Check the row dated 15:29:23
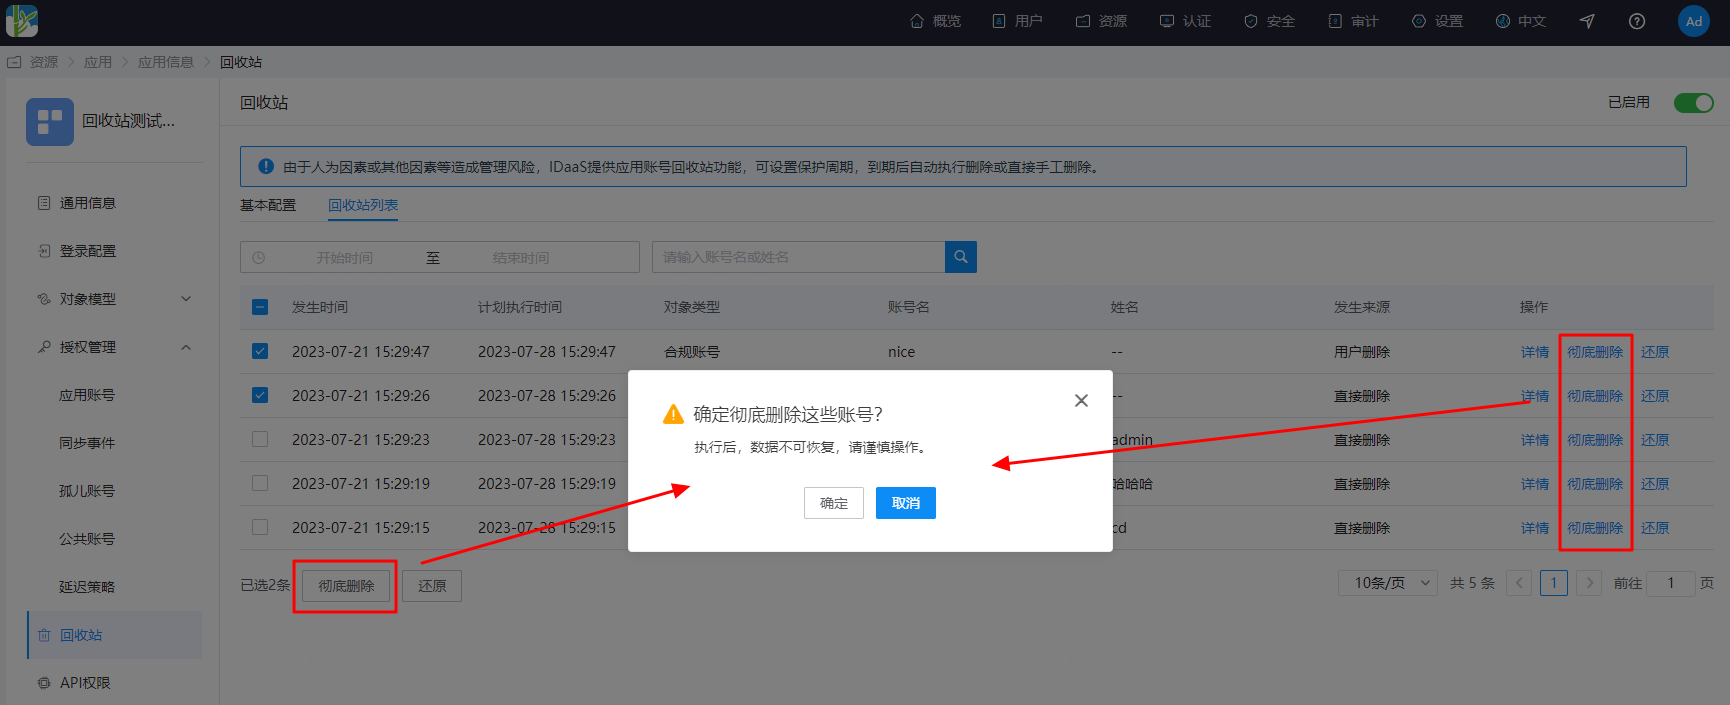The image size is (1730, 705). [260, 439]
